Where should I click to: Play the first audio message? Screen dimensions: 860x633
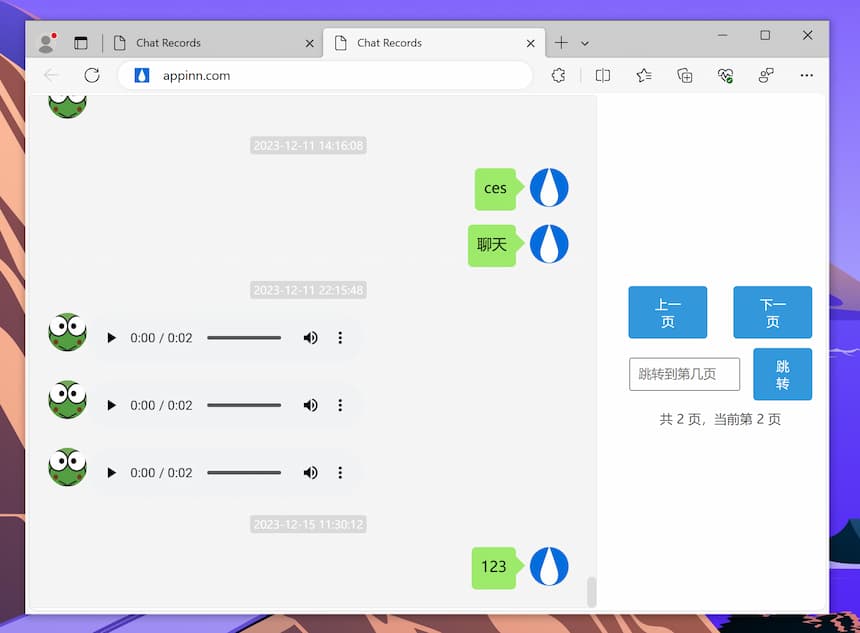(112, 338)
